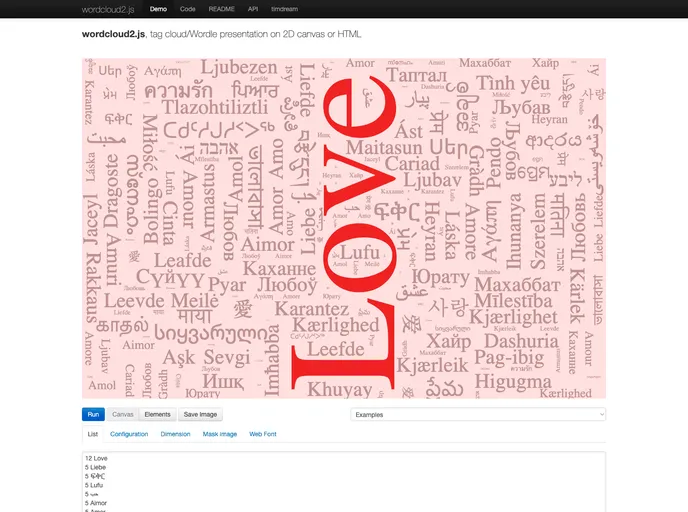
Task: Open the Mask Image tab
Action: coord(219,434)
